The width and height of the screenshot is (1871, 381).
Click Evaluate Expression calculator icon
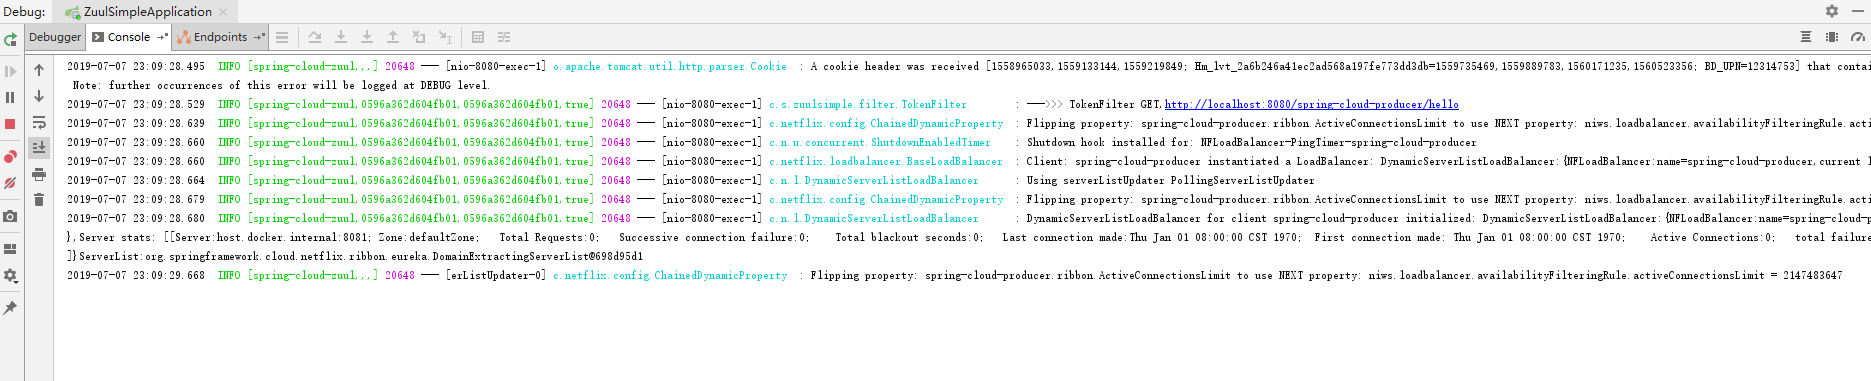tap(478, 37)
